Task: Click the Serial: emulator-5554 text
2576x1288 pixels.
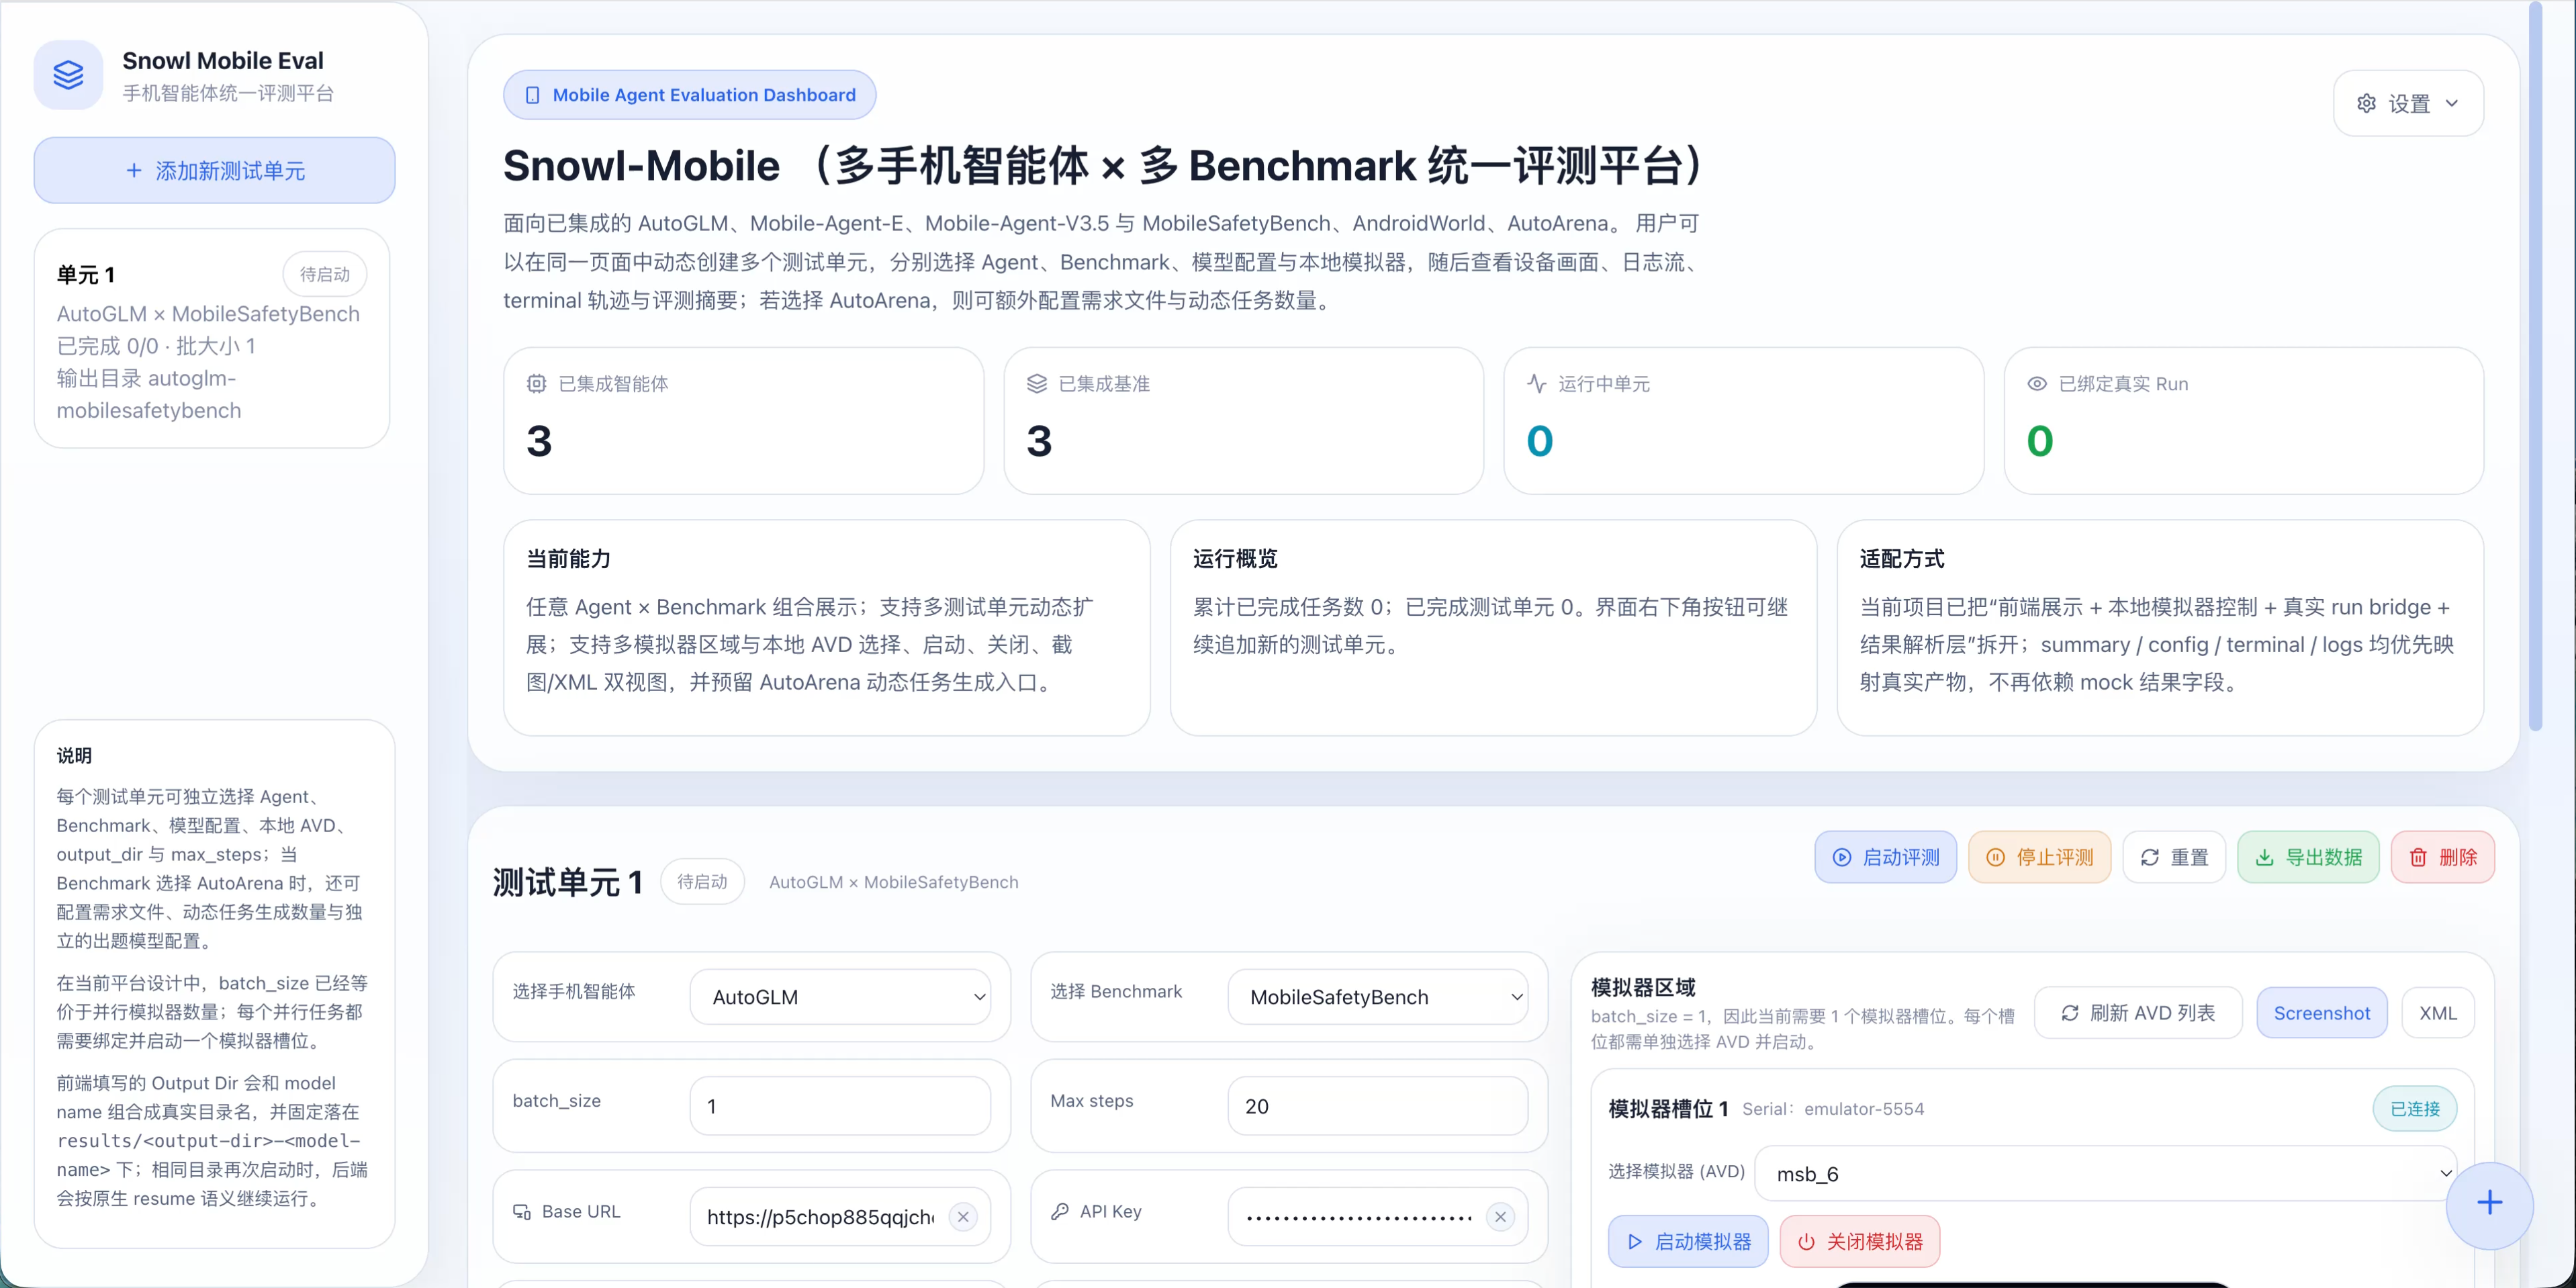Action: pos(1832,1109)
